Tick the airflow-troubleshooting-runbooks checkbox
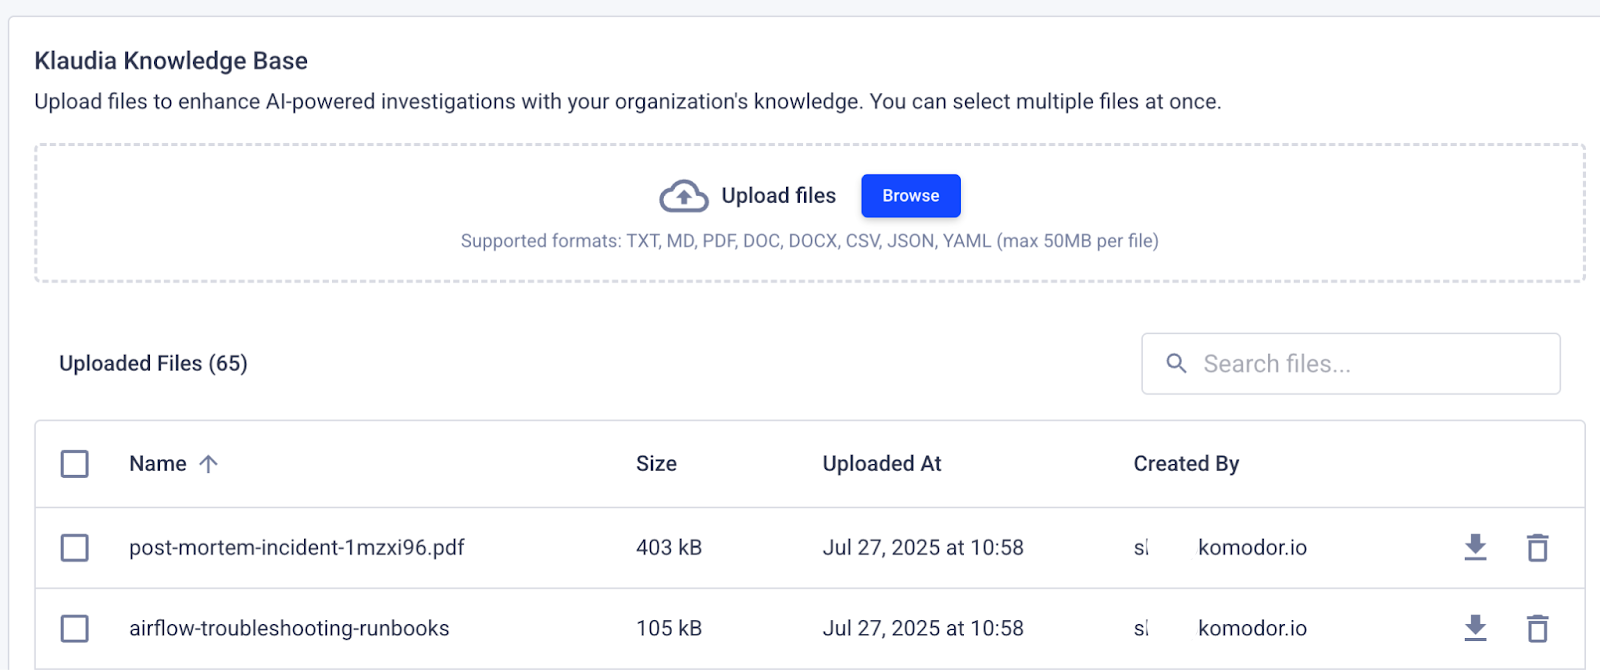The width and height of the screenshot is (1600, 670). coord(75,629)
